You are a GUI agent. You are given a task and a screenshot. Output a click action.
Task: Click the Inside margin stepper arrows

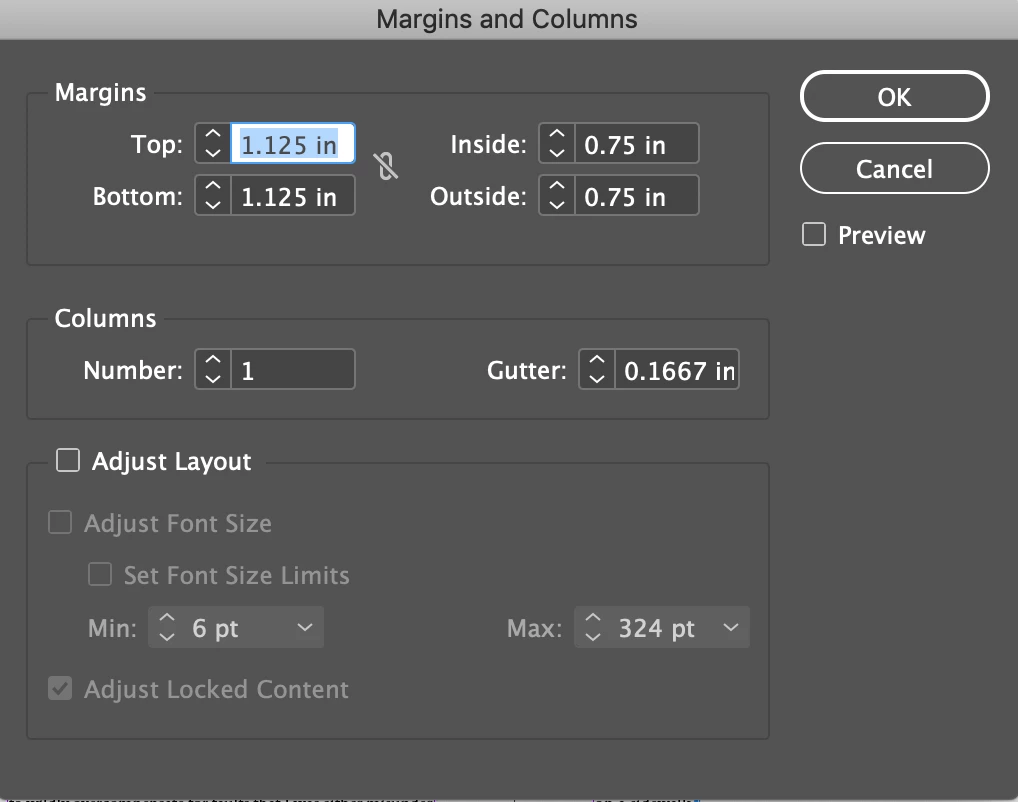tap(557, 144)
